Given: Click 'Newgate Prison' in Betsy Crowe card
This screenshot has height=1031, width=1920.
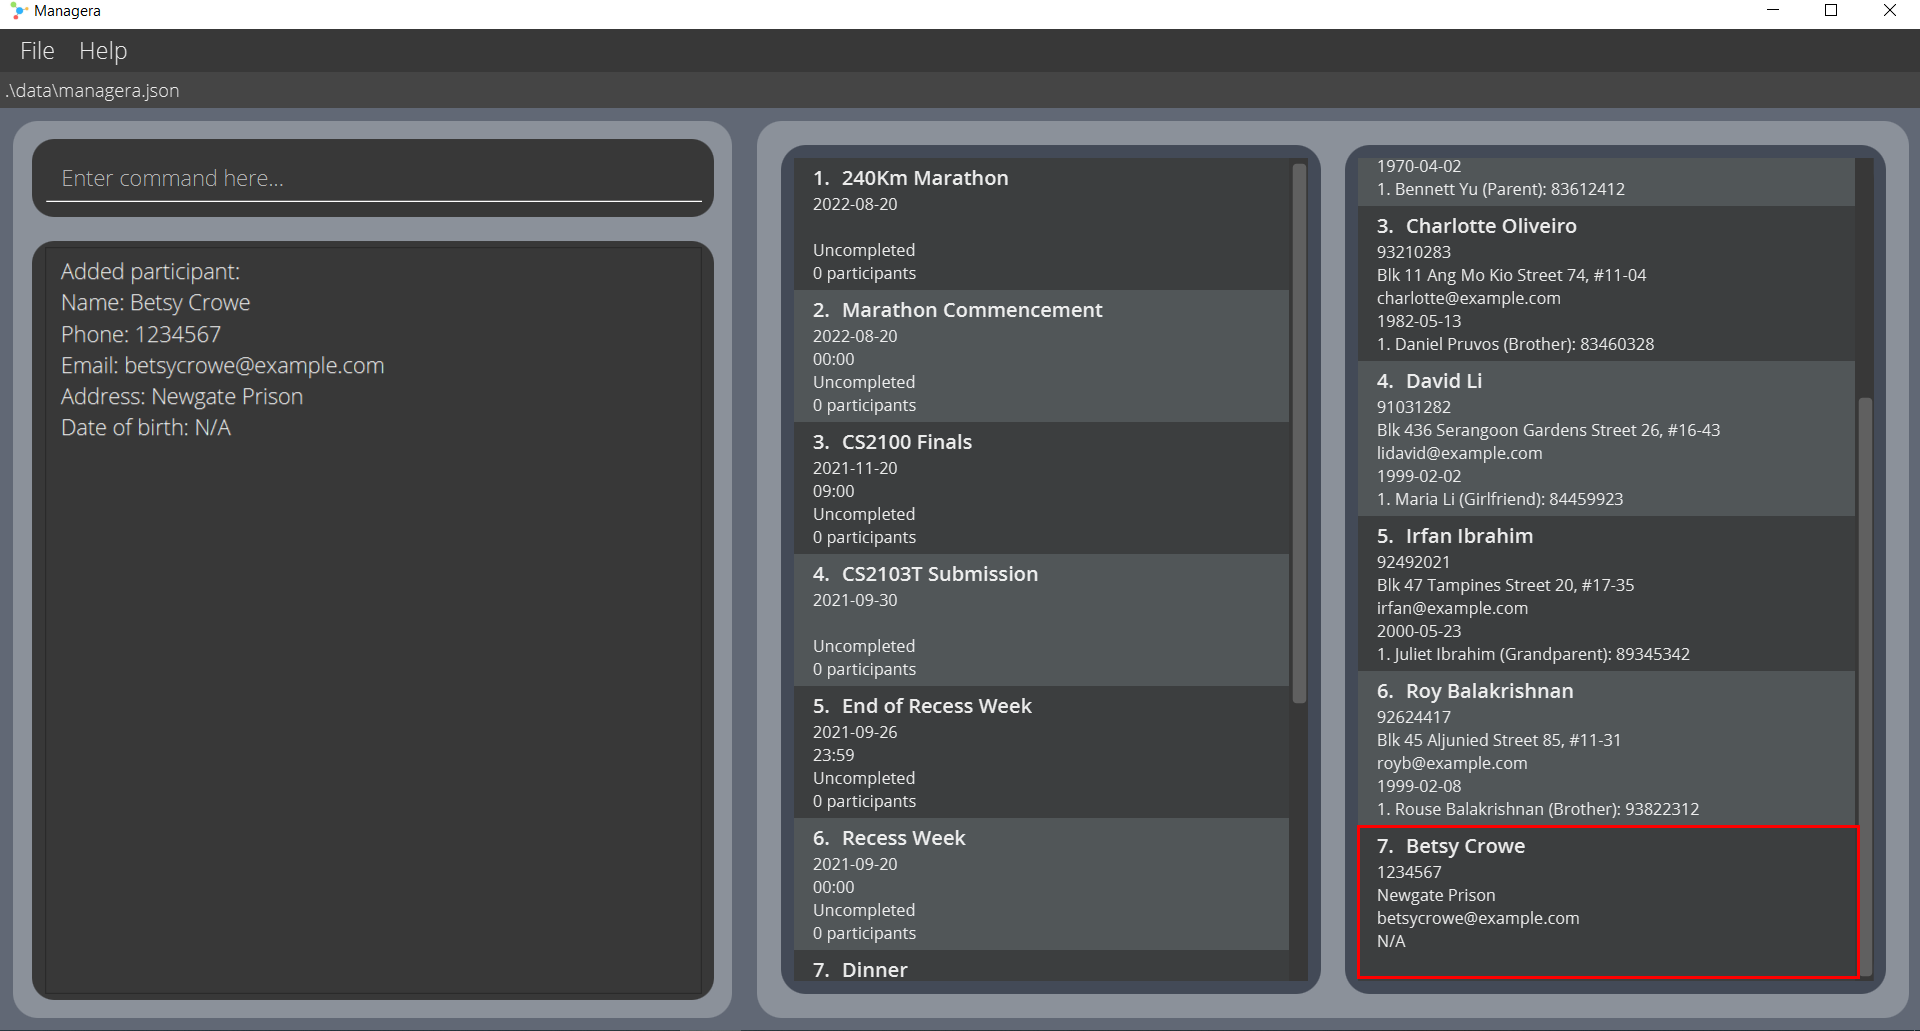Looking at the screenshot, I should 1436,895.
